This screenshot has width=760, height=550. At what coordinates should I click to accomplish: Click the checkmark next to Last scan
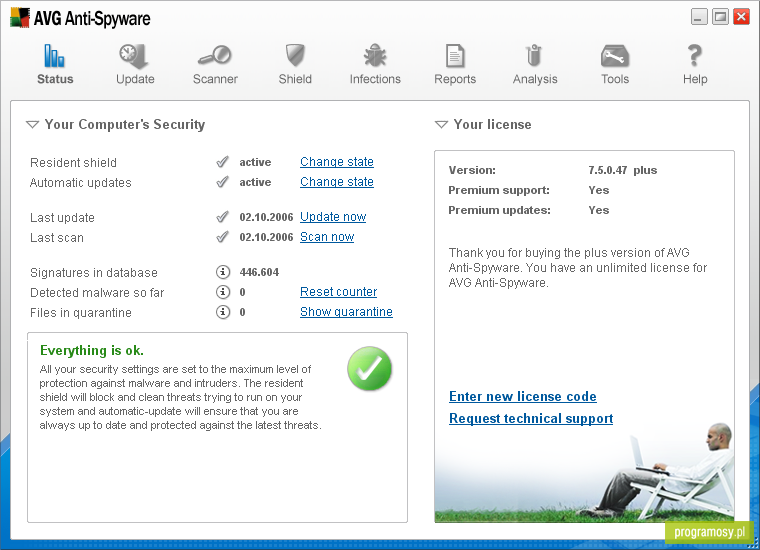coord(222,236)
